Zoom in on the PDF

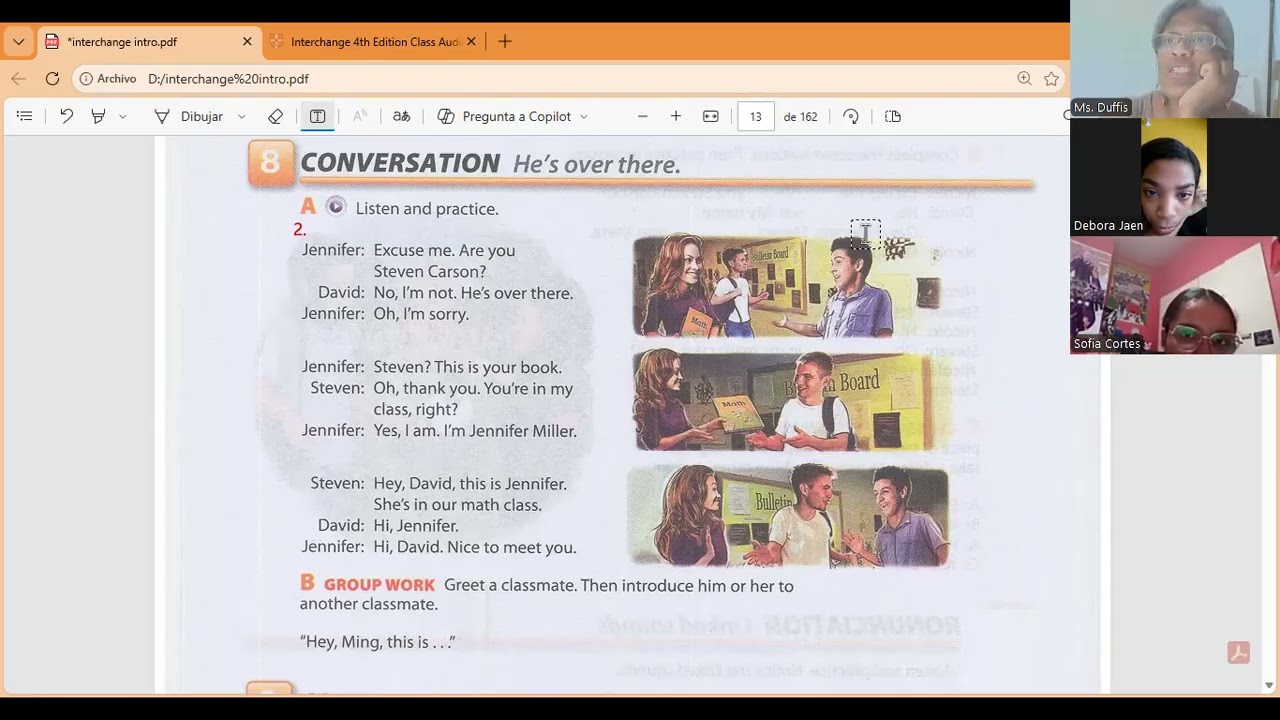[676, 116]
